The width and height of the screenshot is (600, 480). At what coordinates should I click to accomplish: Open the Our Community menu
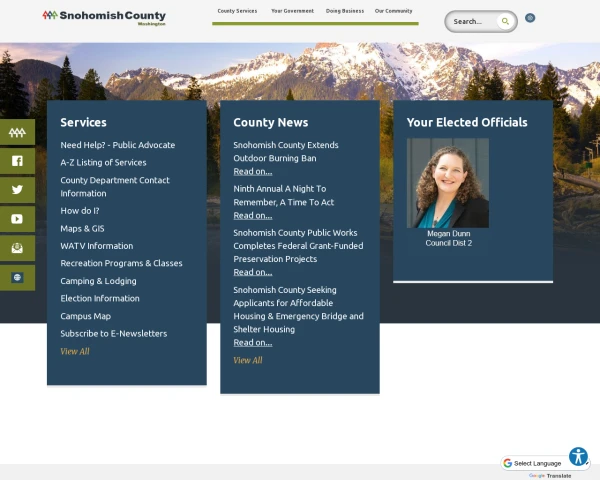393,11
